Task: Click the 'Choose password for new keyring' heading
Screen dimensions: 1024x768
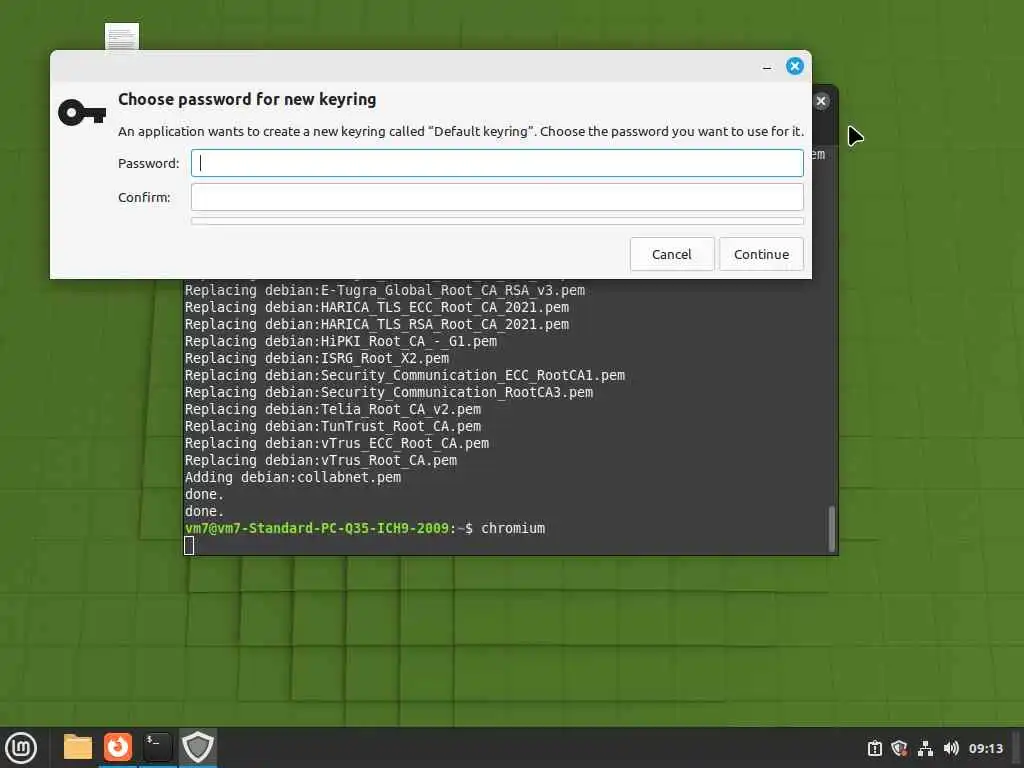Action: [247, 99]
